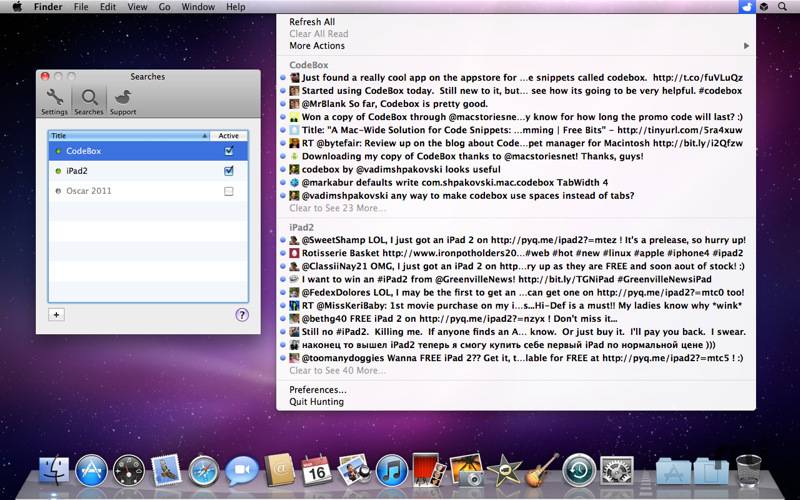Open tweet "Downloading my copy of CodeBox"
The width and height of the screenshot is (800, 500).
pyautogui.click(x=516, y=156)
